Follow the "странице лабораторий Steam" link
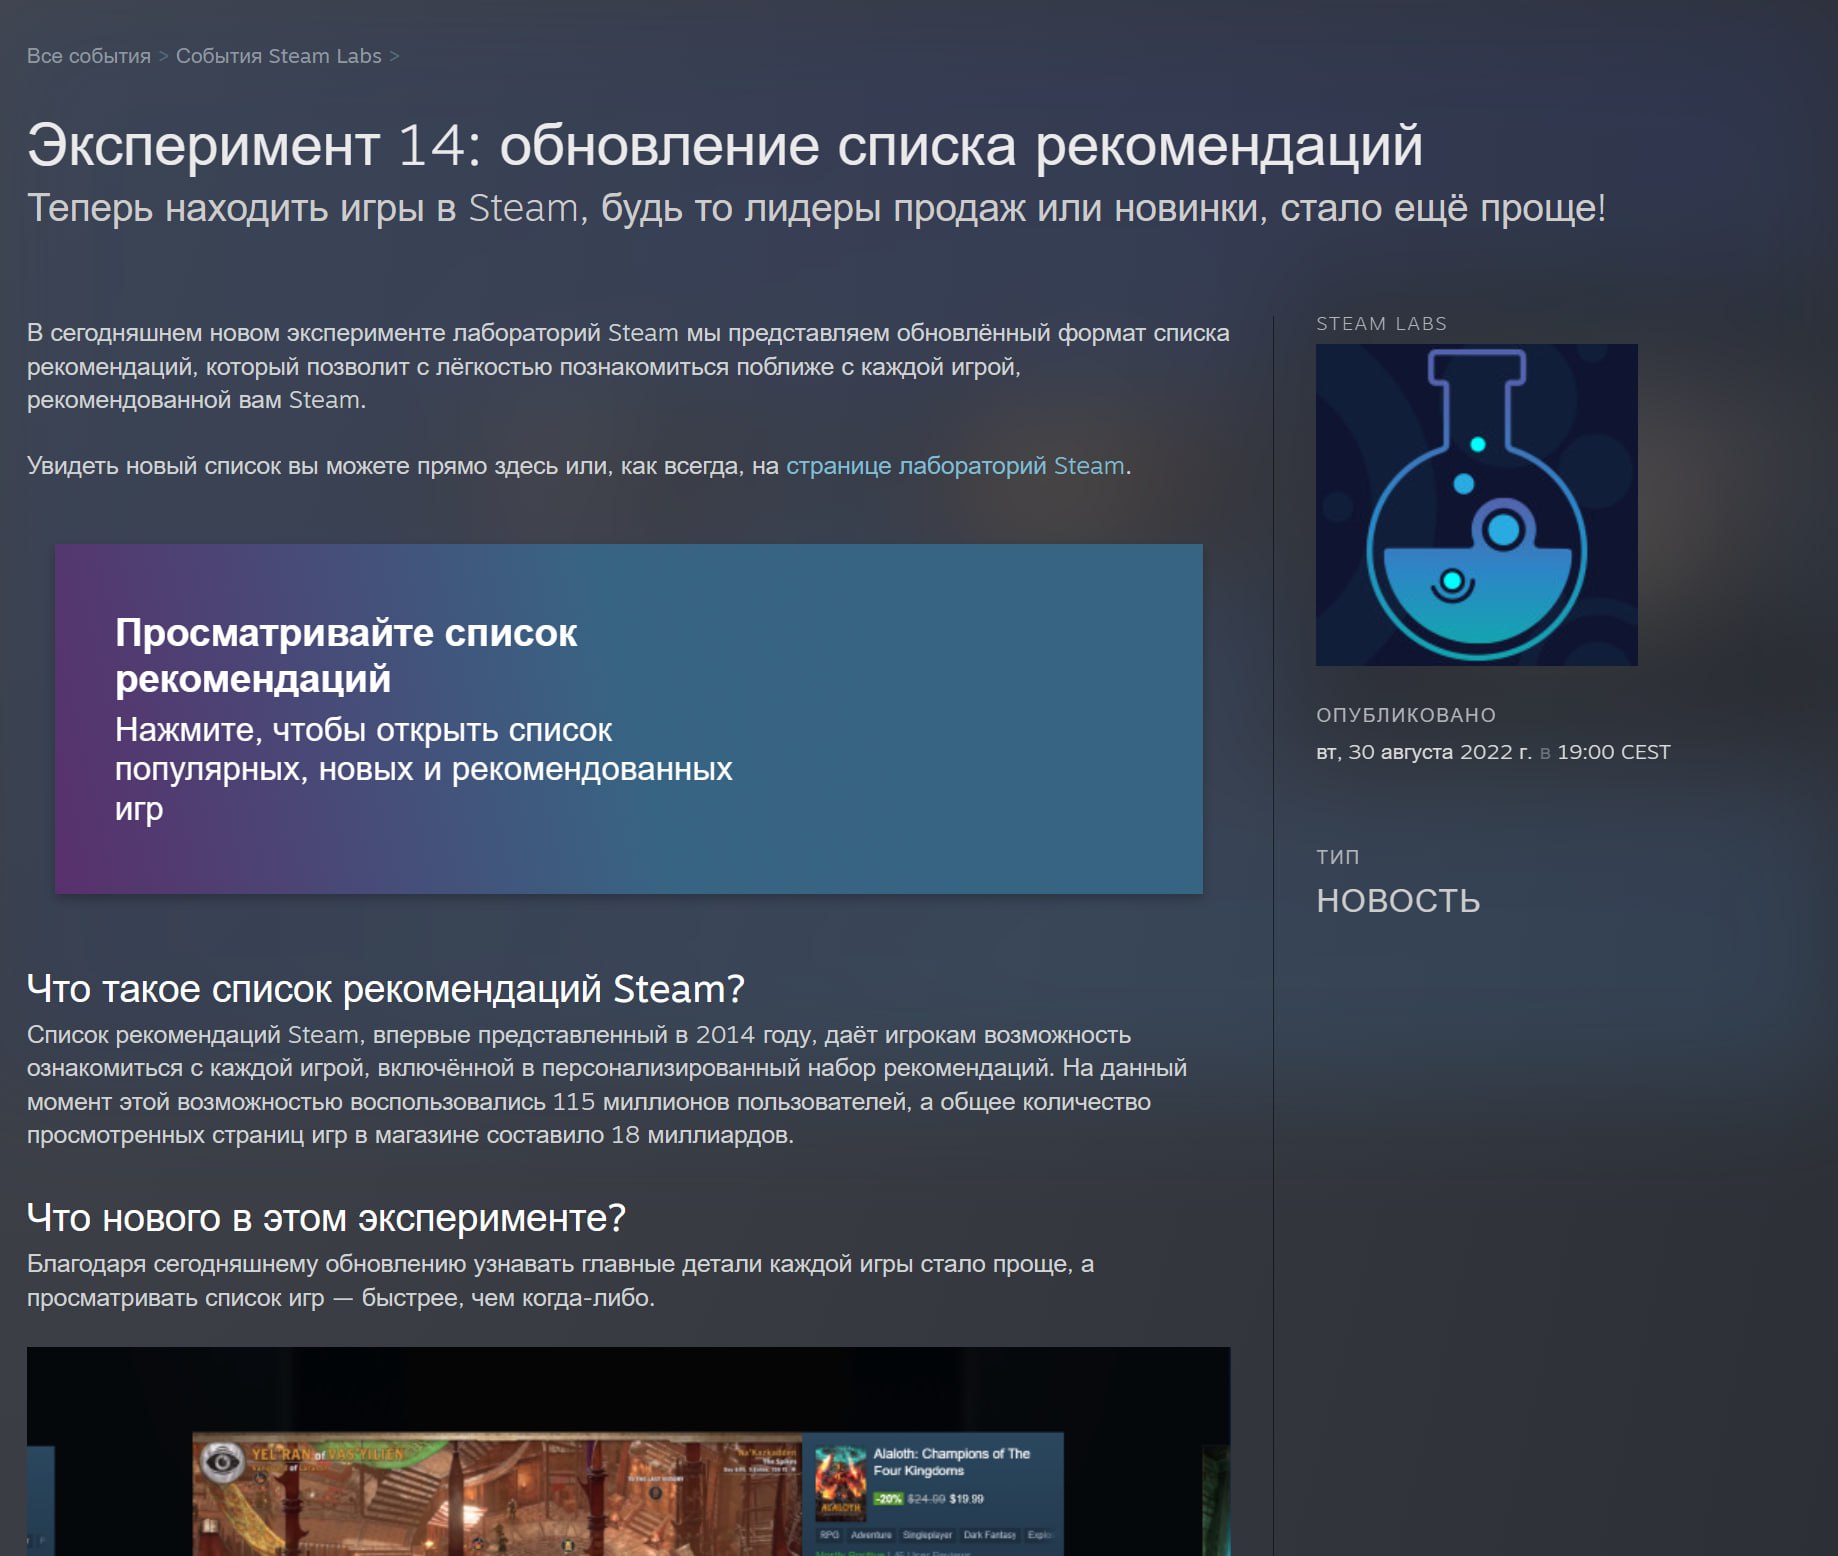Image resolution: width=1838 pixels, height=1556 pixels. 955,466
